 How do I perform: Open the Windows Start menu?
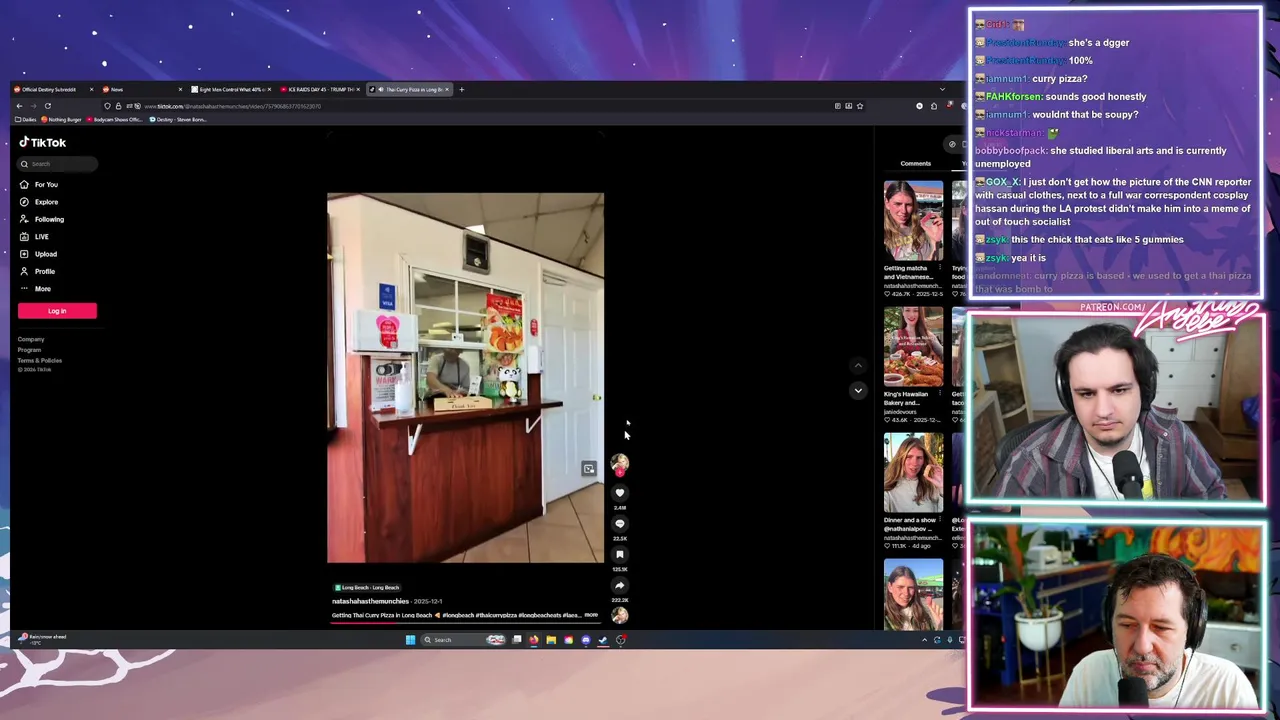click(410, 640)
